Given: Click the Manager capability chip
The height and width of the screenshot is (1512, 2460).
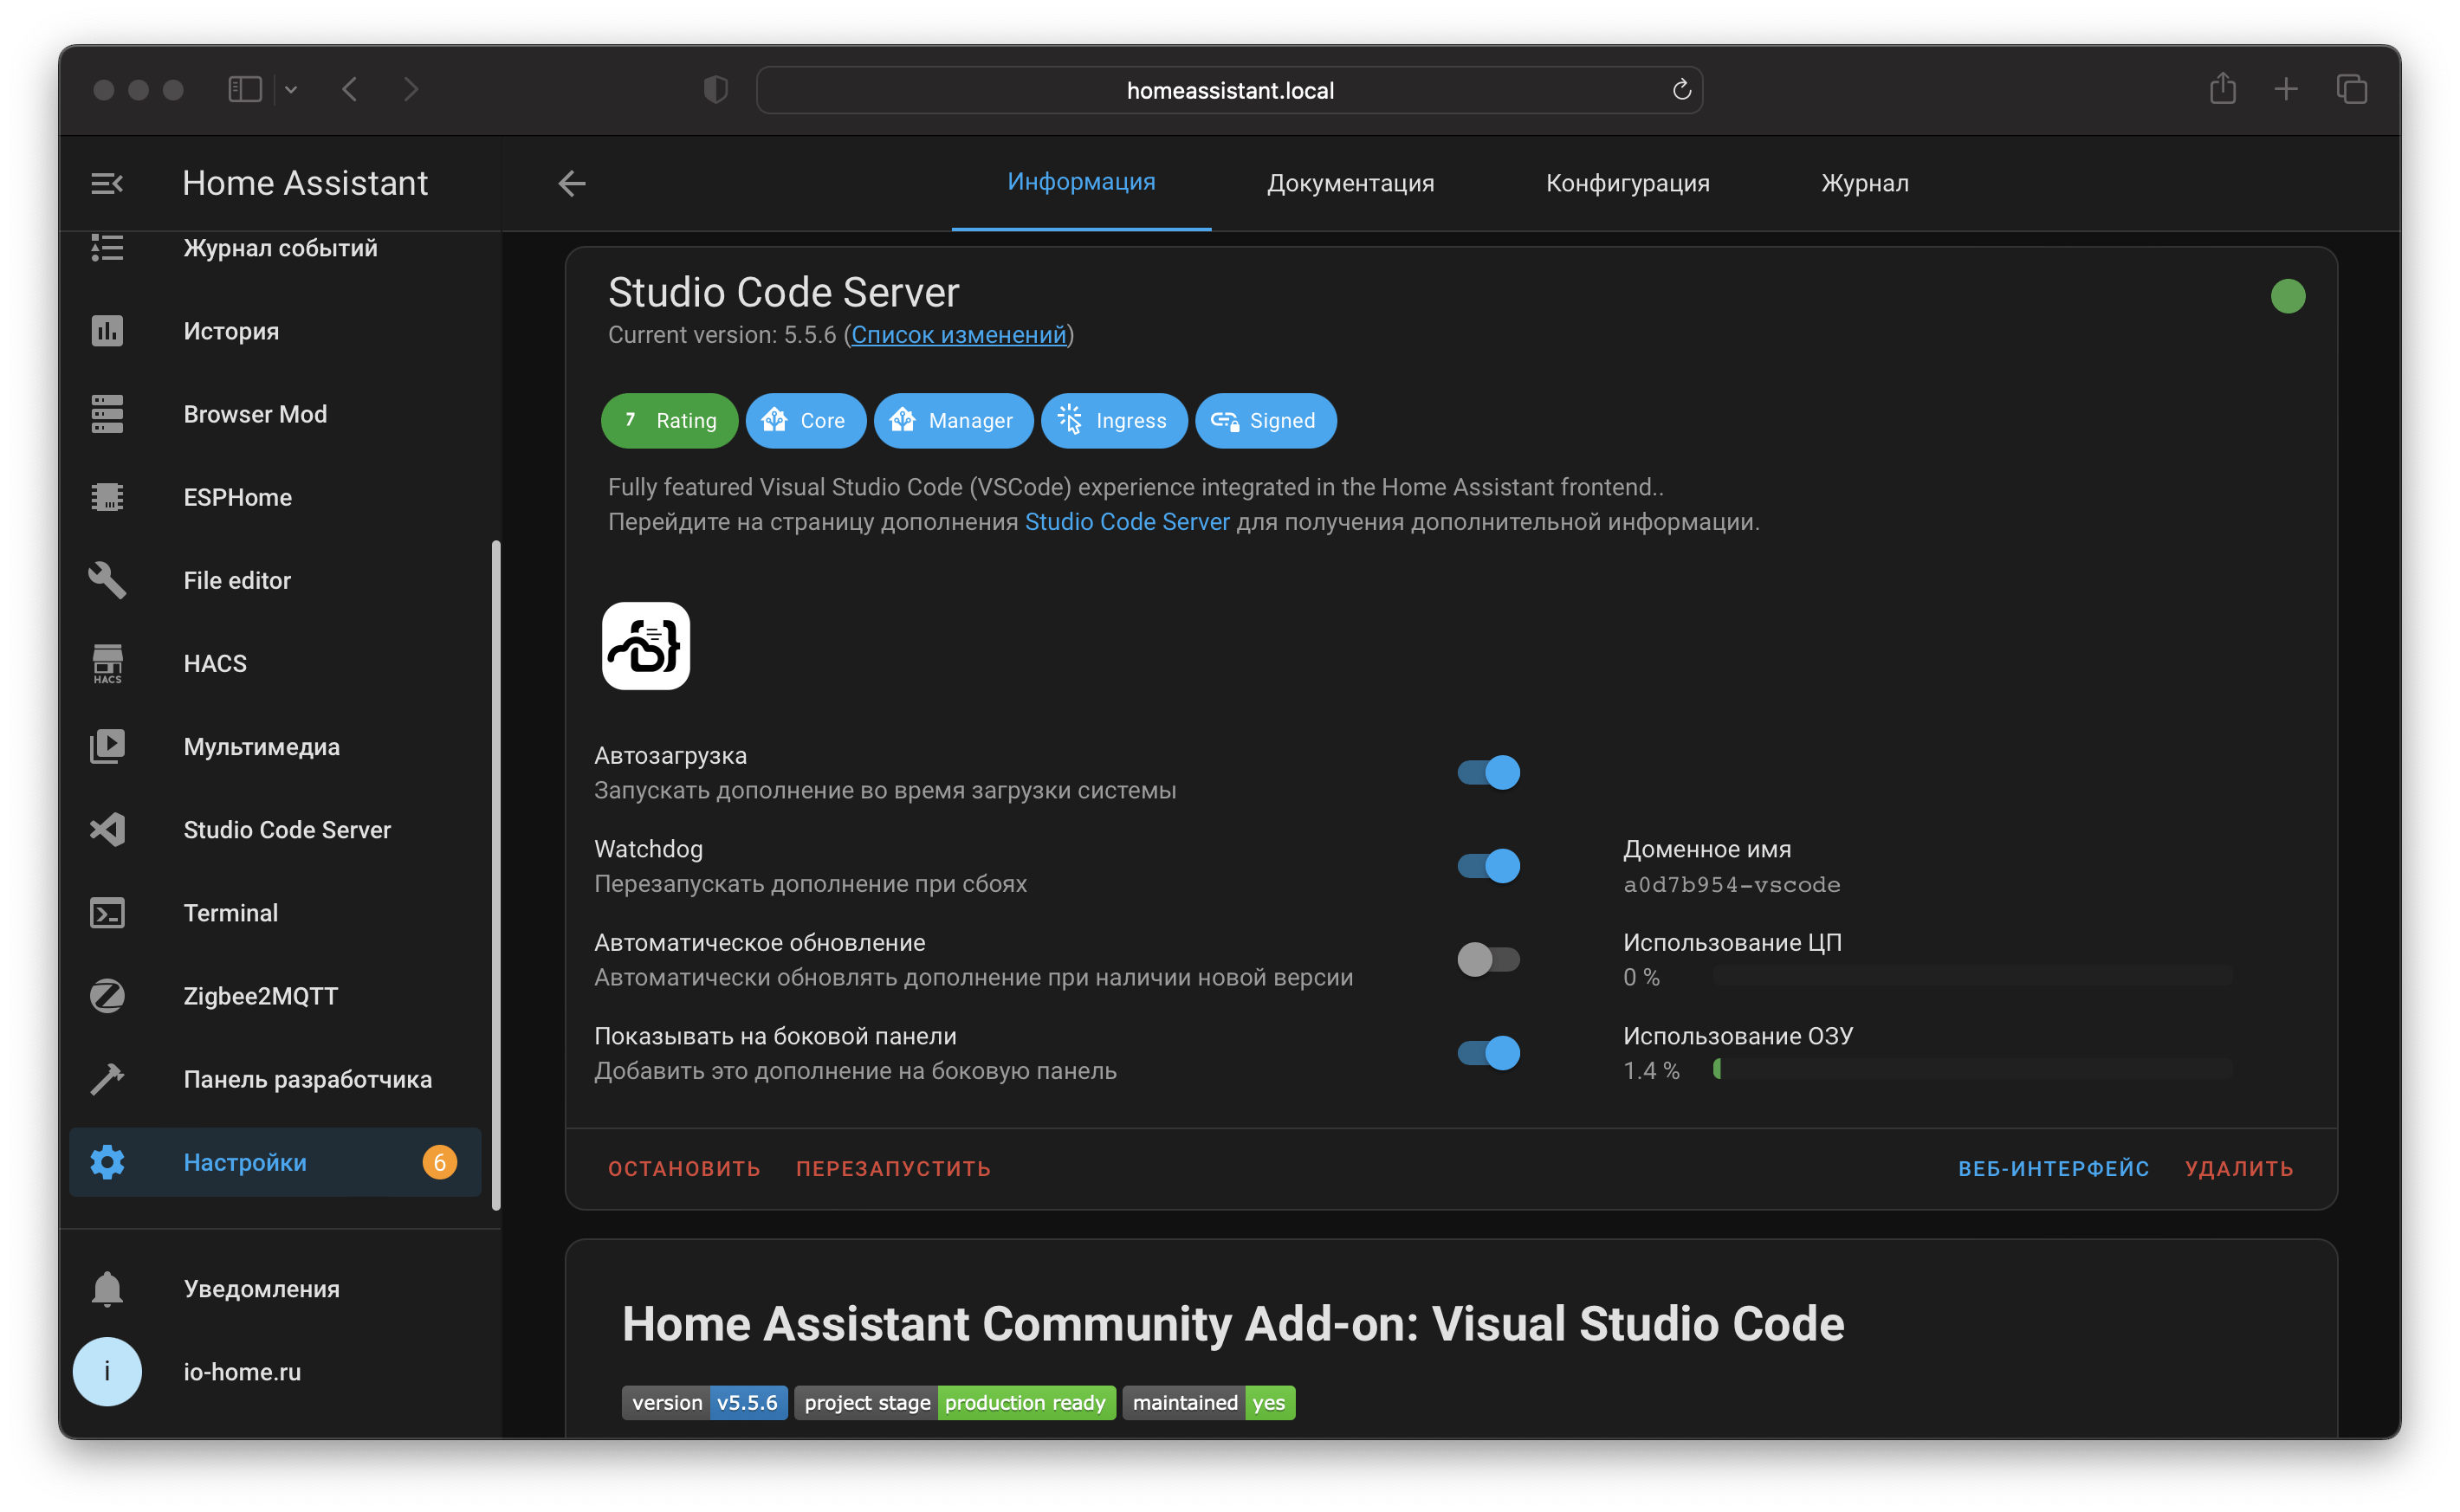Looking at the screenshot, I should point(953,421).
